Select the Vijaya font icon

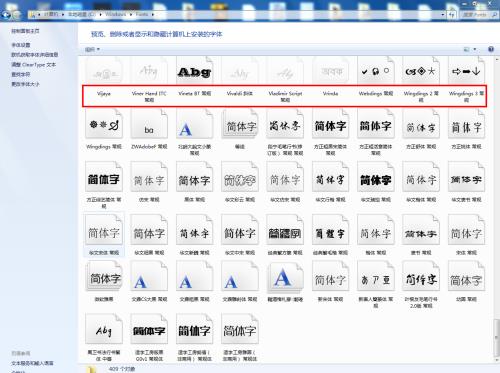tap(104, 71)
